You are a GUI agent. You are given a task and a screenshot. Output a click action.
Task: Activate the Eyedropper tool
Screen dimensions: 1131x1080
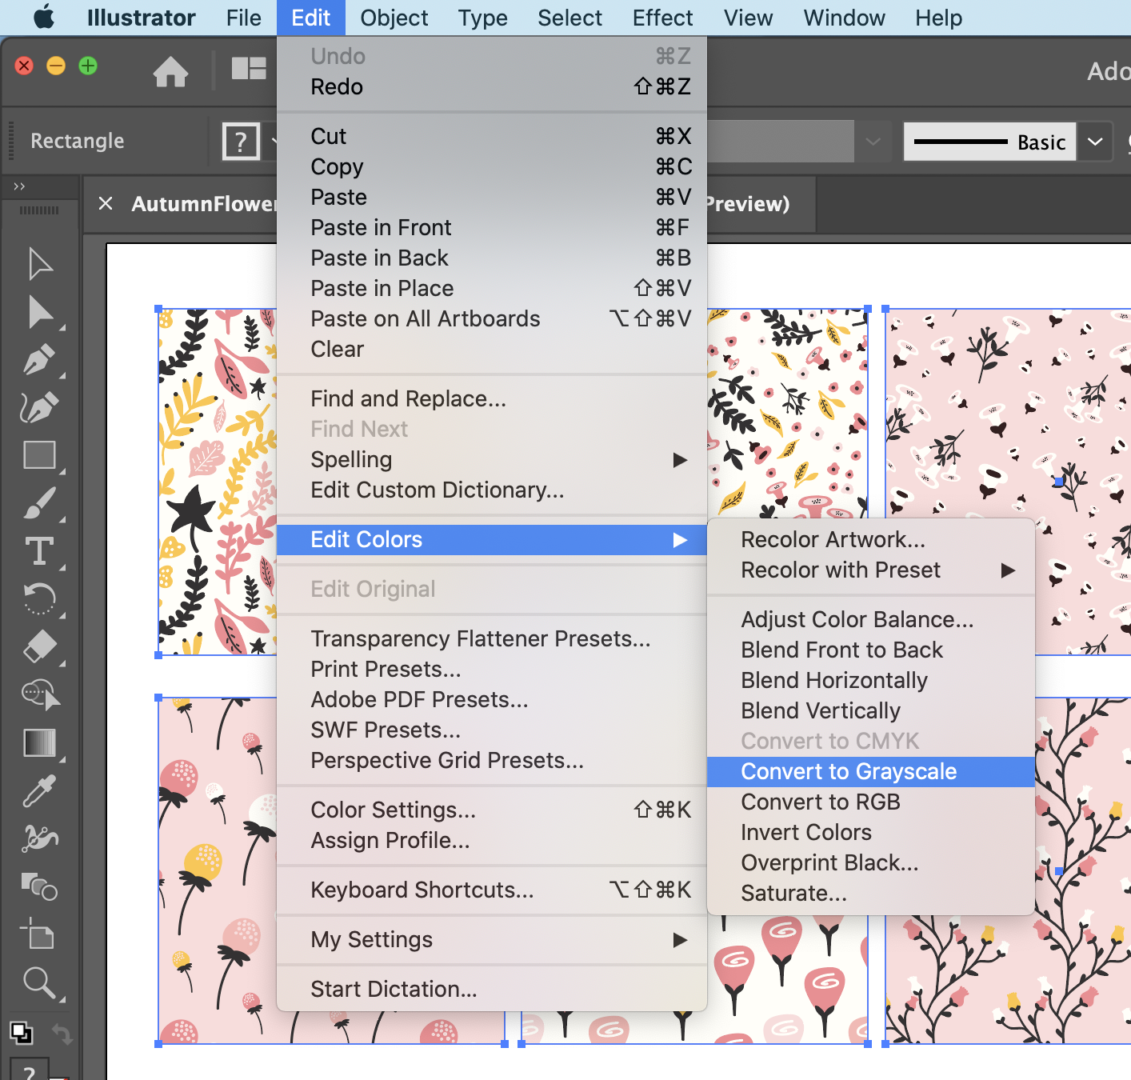pos(39,791)
